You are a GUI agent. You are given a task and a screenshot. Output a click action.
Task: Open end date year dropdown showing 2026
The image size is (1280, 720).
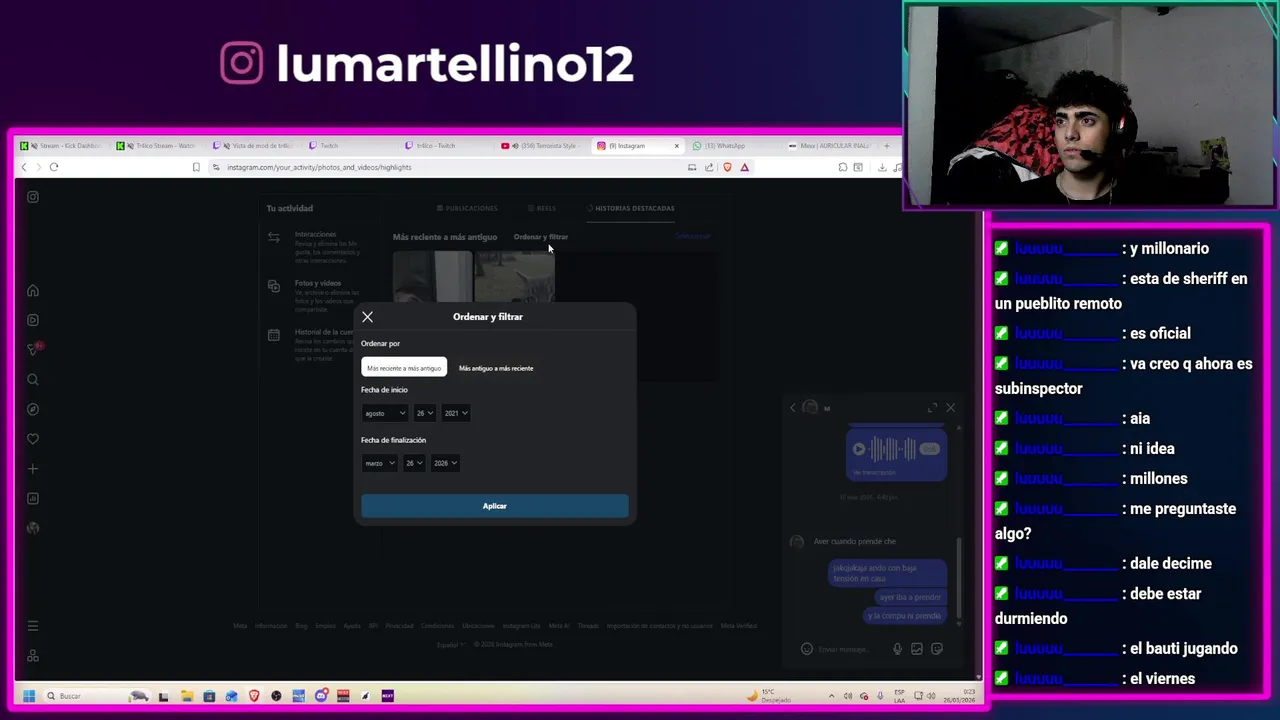[x=444, y=463]
